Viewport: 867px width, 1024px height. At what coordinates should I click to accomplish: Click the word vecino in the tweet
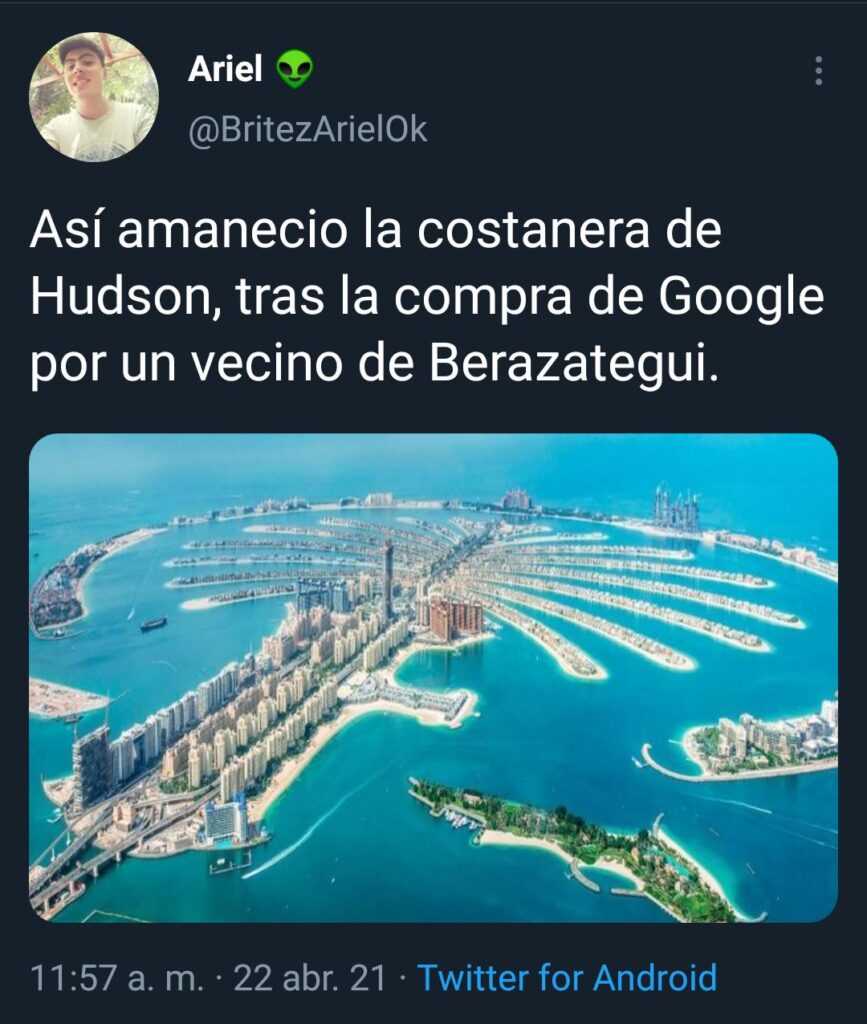pyautogui.click(x=266, y=364)
